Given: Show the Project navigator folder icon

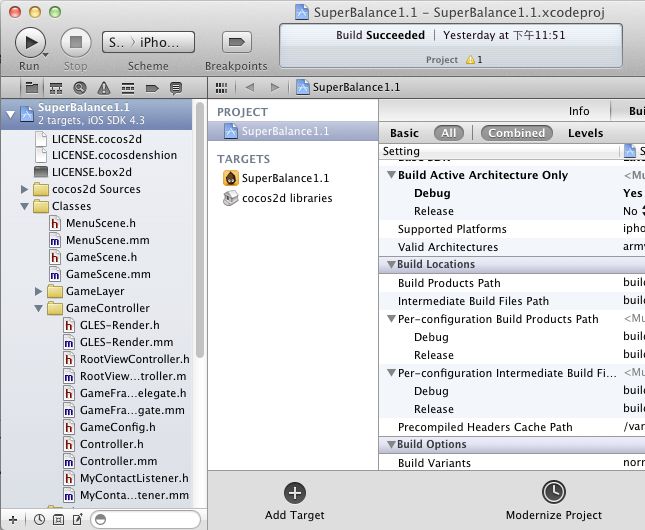Looking at the screenshot, I should [32, 88].
